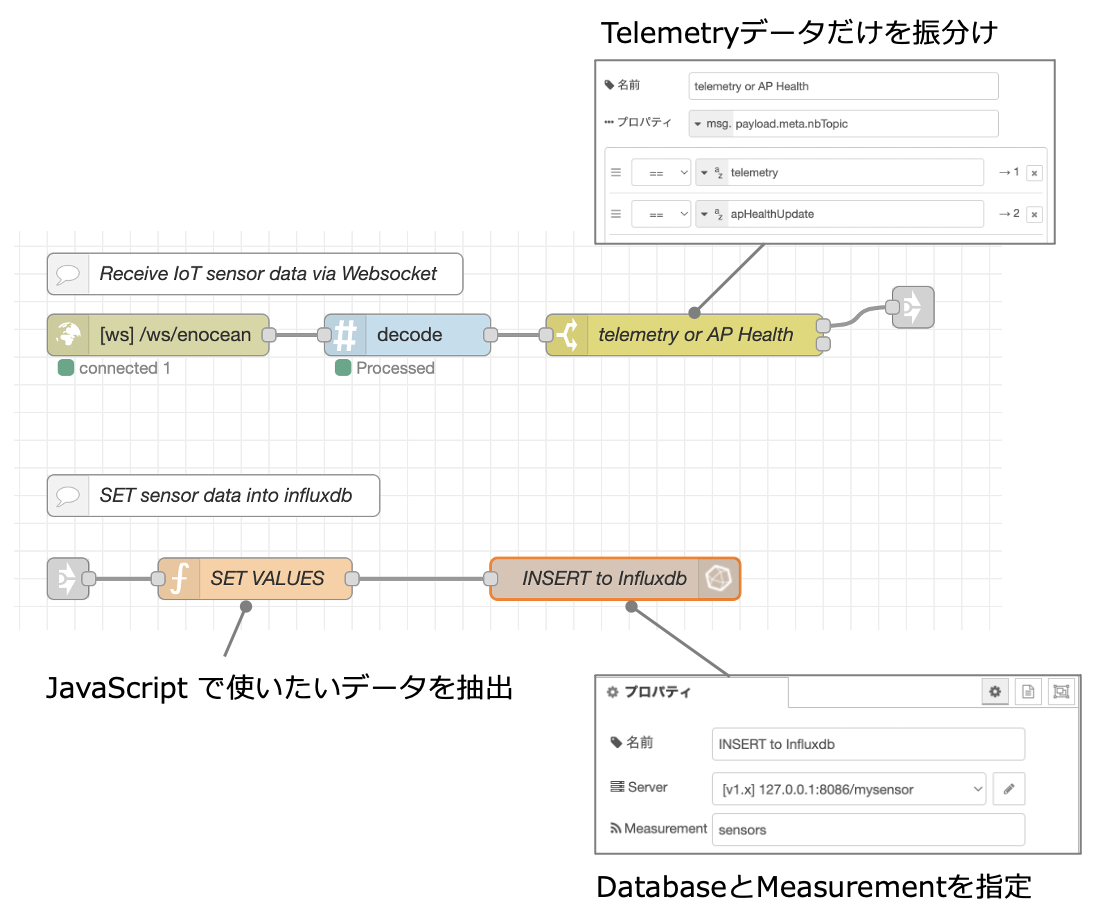This screenshot has height=916, width=1106.
Task: Click the globe icon on websocket node
Action: (68, 335)
